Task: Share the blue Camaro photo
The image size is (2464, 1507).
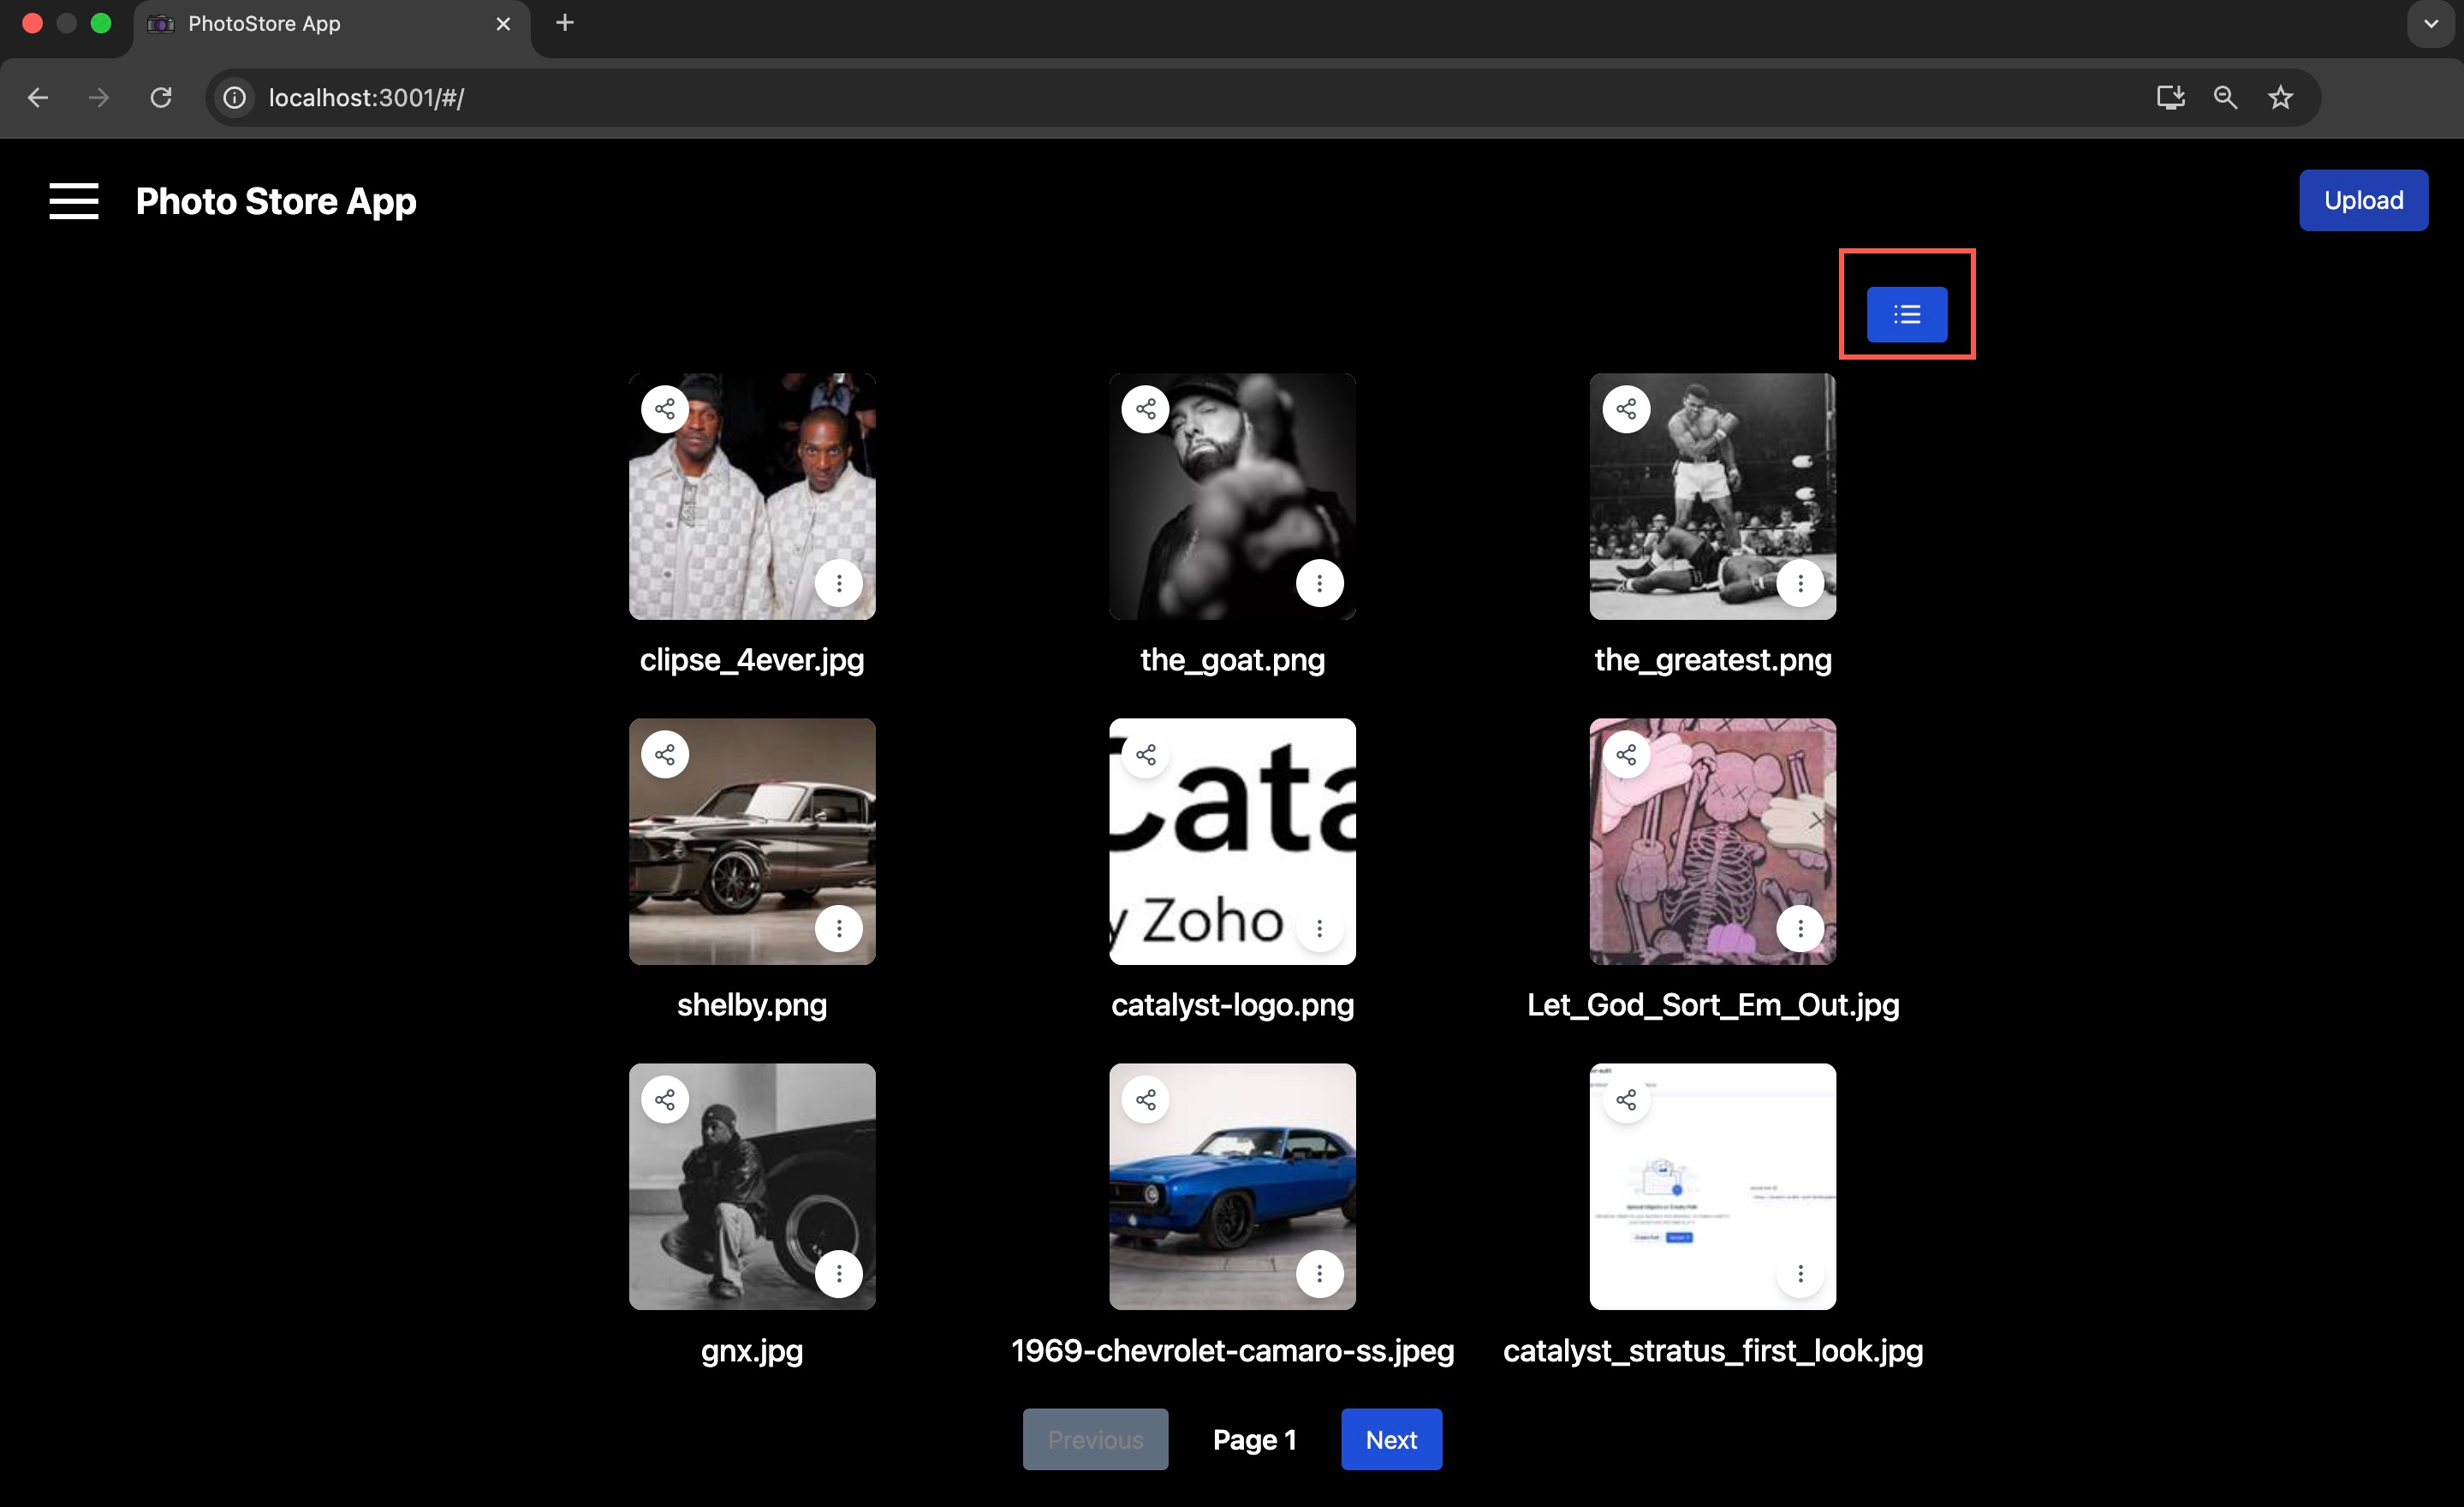Action: coord(1145,1100)
